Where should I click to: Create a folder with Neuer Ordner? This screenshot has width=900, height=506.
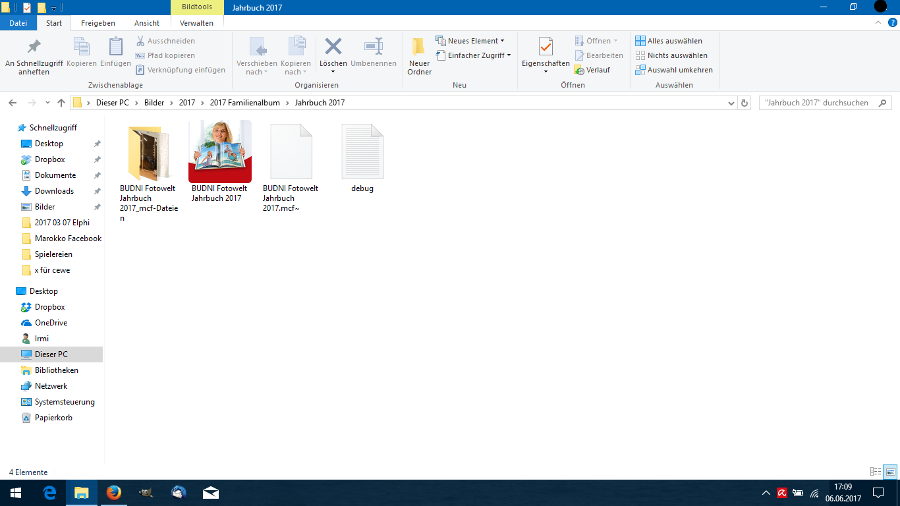click(419, 57)
